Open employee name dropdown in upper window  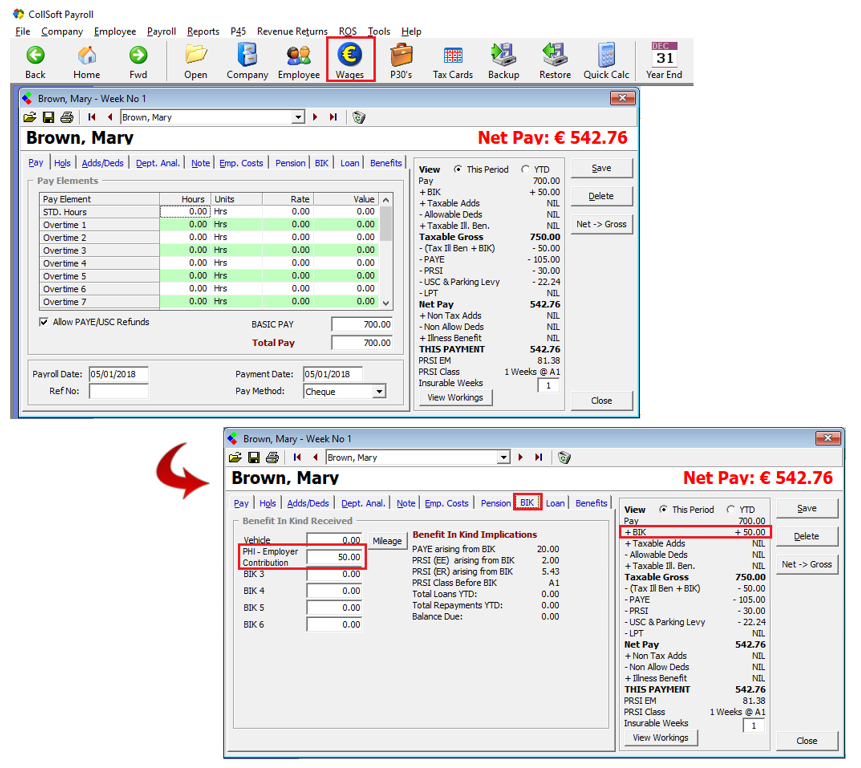click(x=298, y=118)
